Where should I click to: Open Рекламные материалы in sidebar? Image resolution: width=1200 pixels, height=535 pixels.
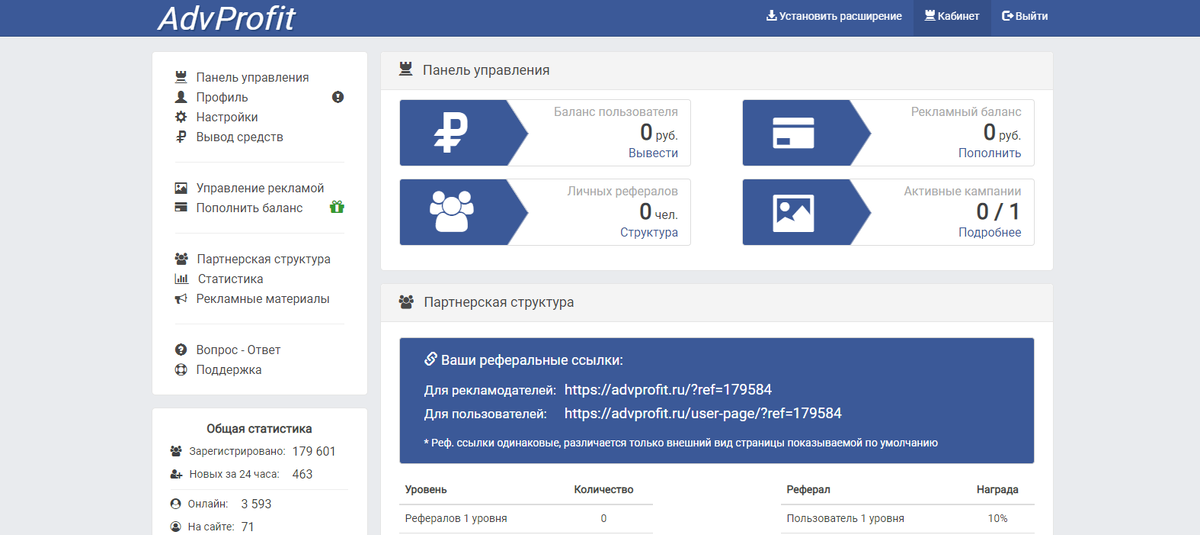(x=263, y=299)
